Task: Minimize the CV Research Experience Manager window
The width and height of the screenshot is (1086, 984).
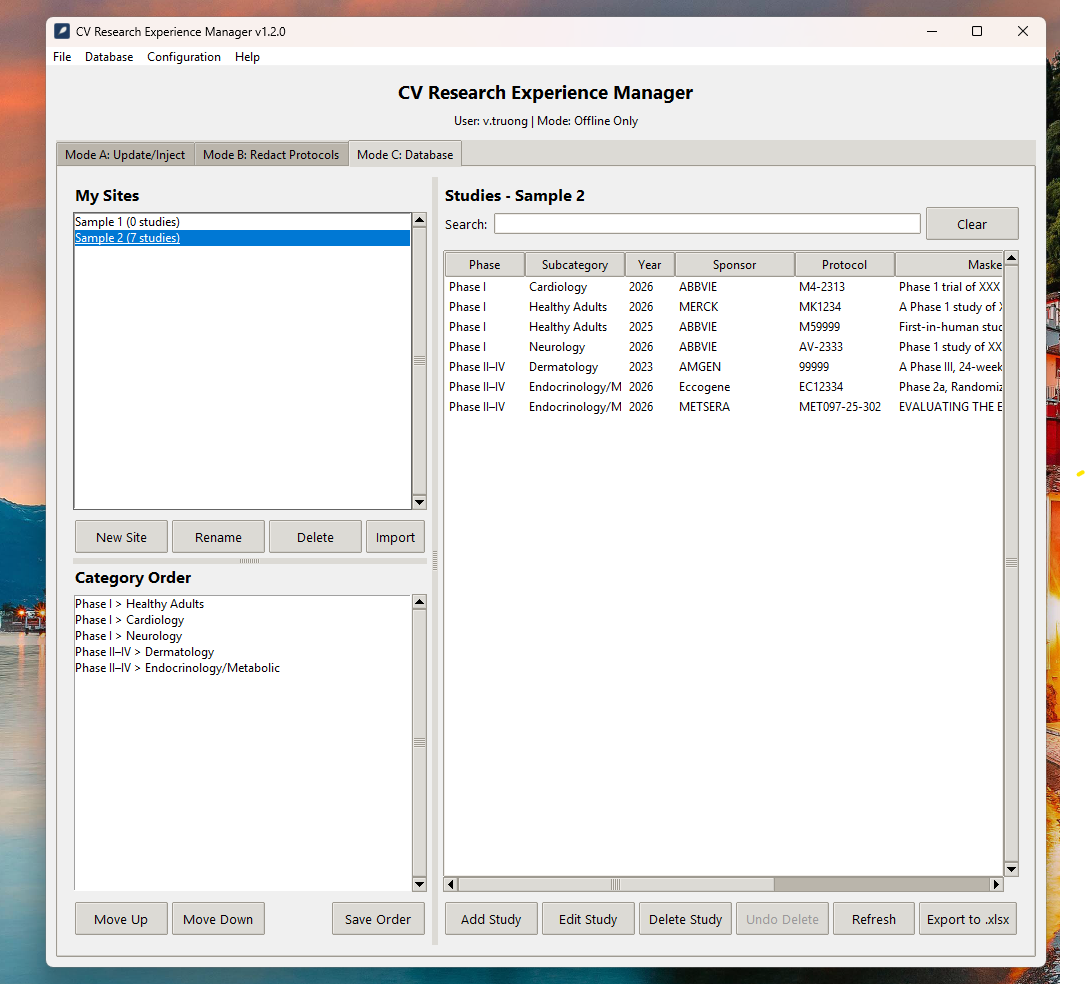Action: pos(932,31)
